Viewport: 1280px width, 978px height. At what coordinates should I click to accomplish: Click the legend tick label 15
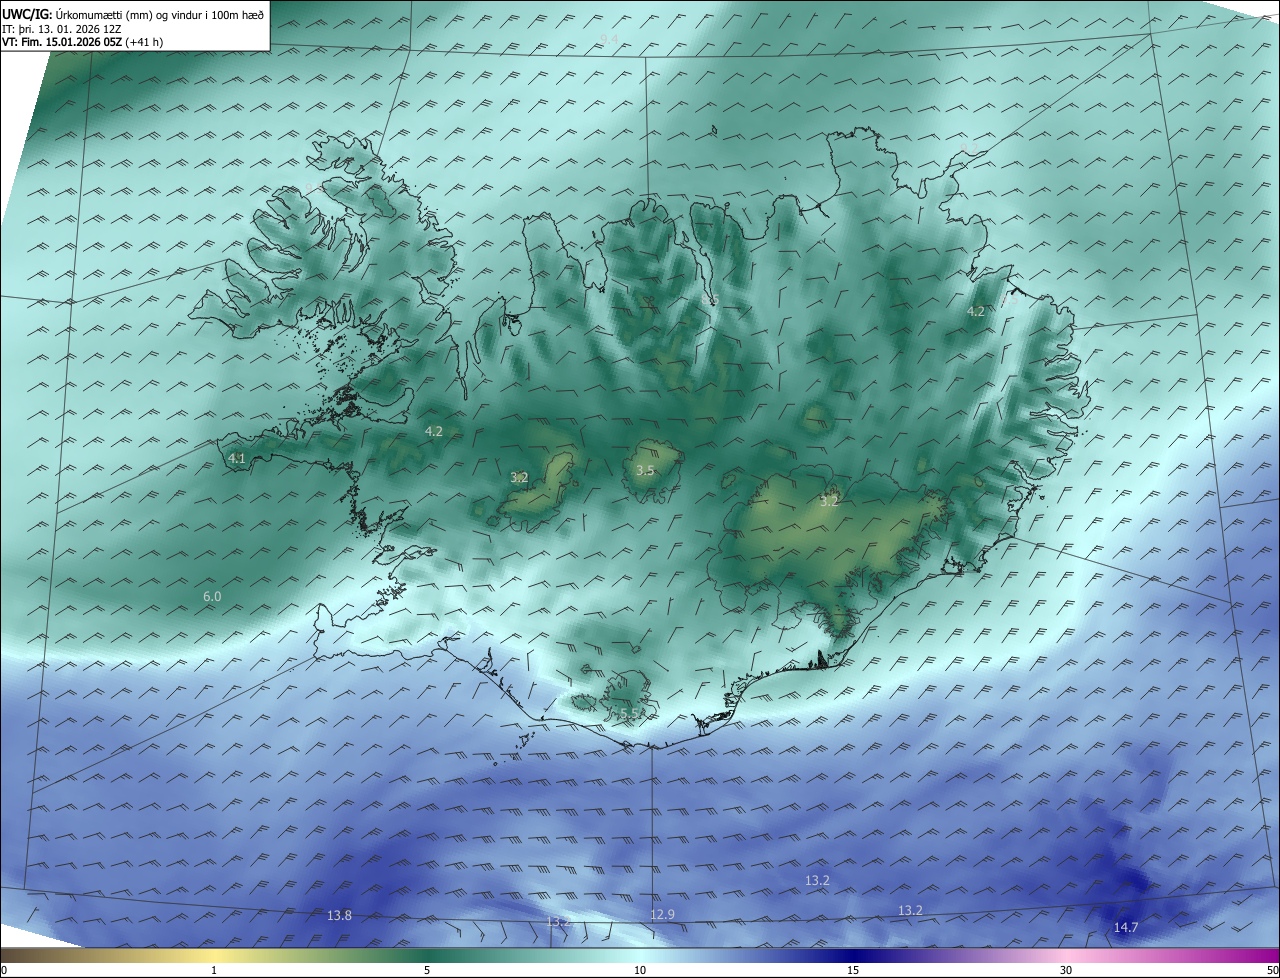pyautogui.click(x=853, y=971)
